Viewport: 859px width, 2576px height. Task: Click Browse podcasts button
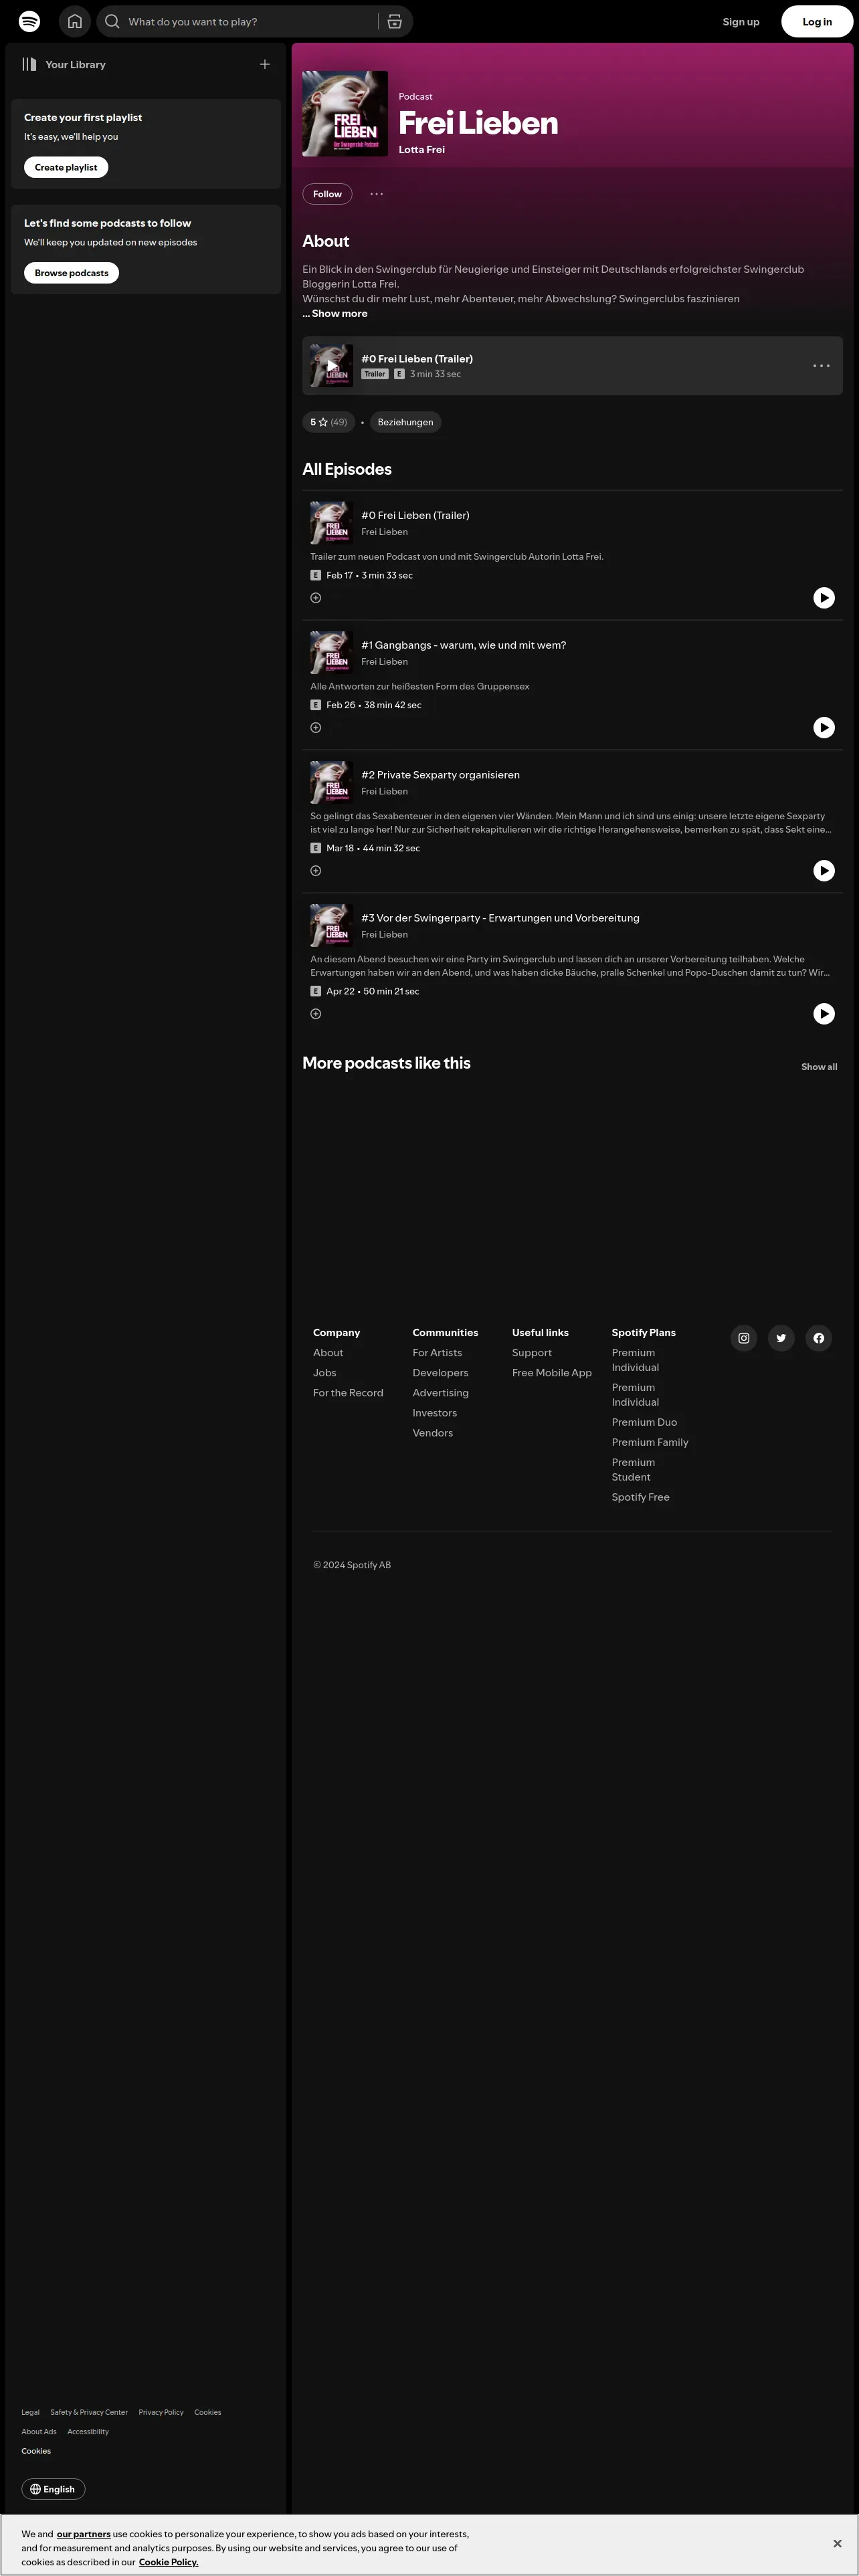[71, 273]
